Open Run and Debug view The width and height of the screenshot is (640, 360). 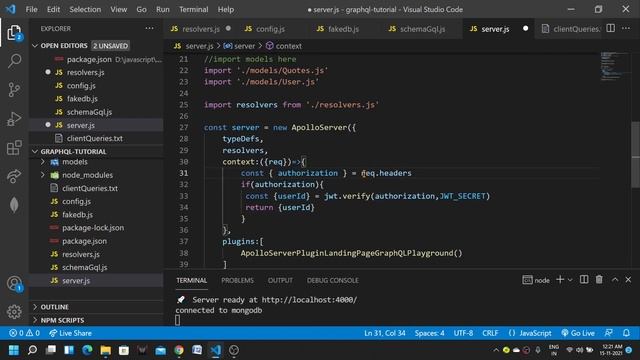[14, 119]
